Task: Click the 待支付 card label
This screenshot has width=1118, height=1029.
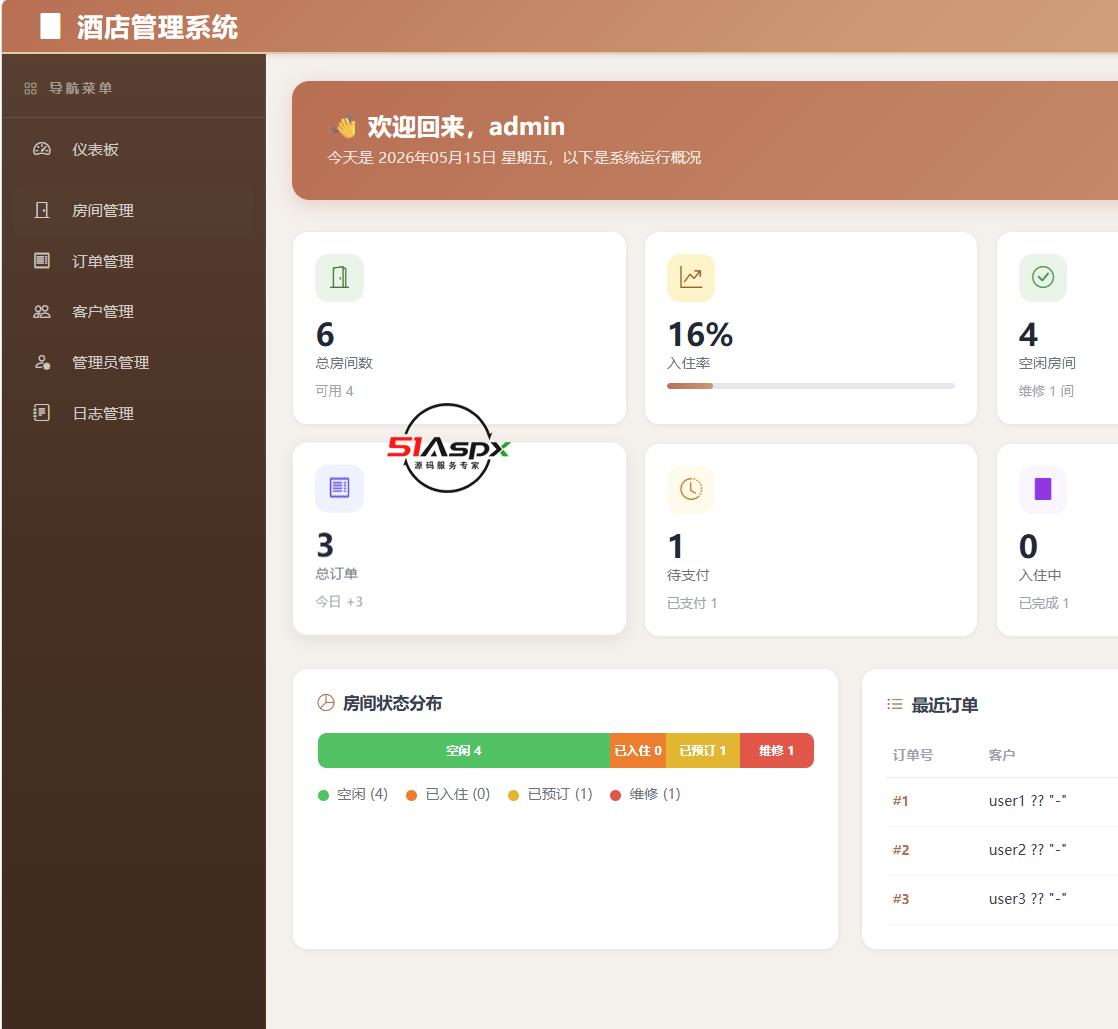Action: point(688,575)
